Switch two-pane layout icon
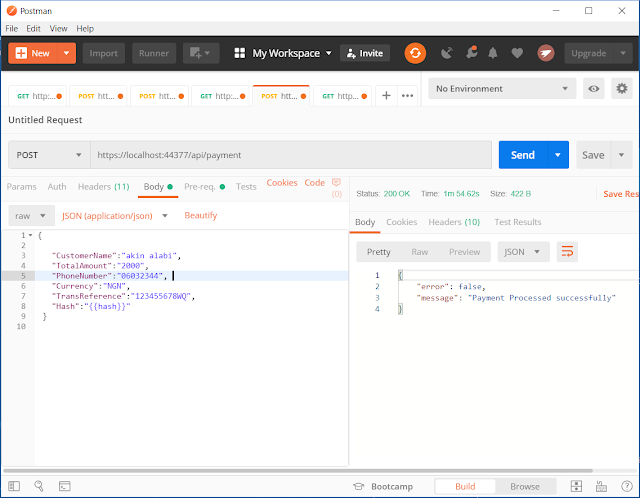 [x=576, y=486]
